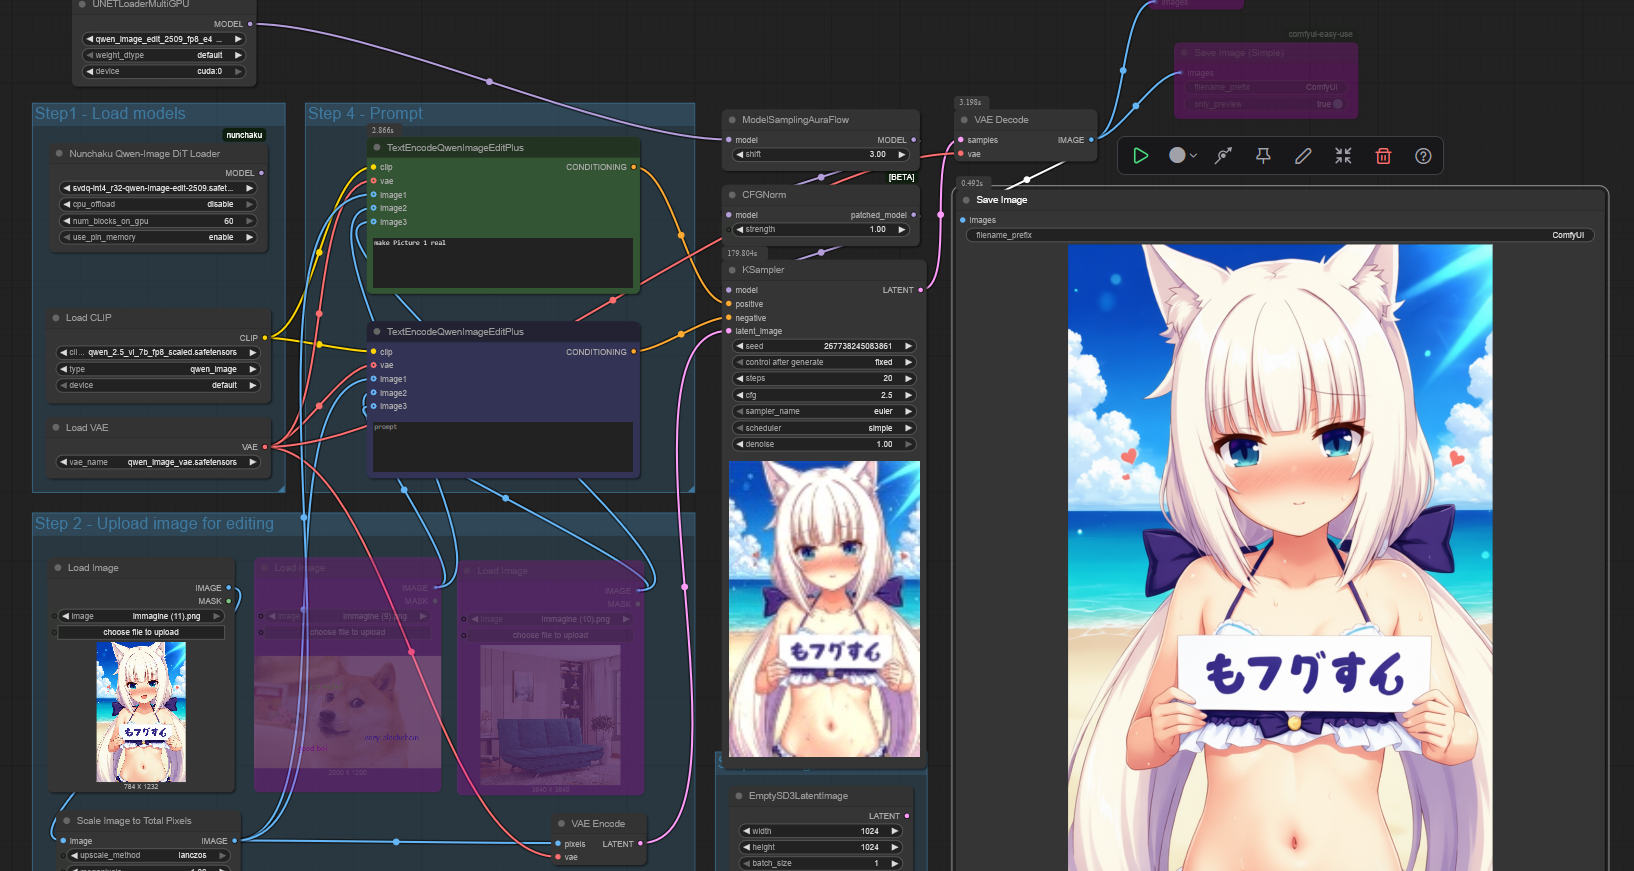Click the Save Image output picture
Screen dimensions: 1634x871
(1280, 558)
